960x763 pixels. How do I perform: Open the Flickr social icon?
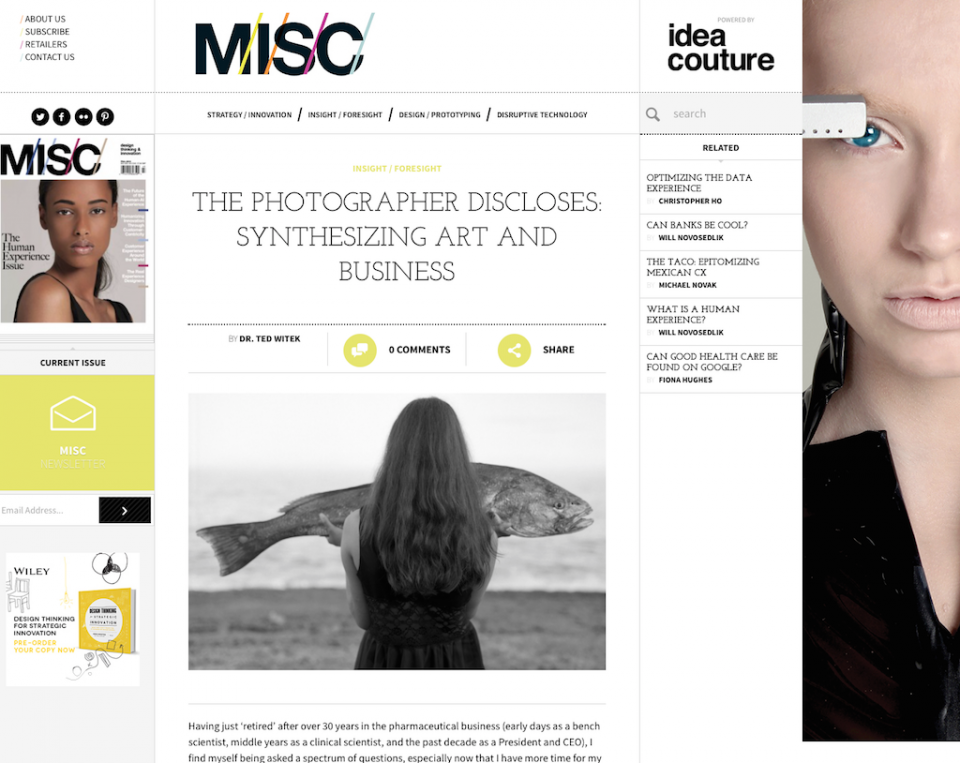[x=83, y=116]
